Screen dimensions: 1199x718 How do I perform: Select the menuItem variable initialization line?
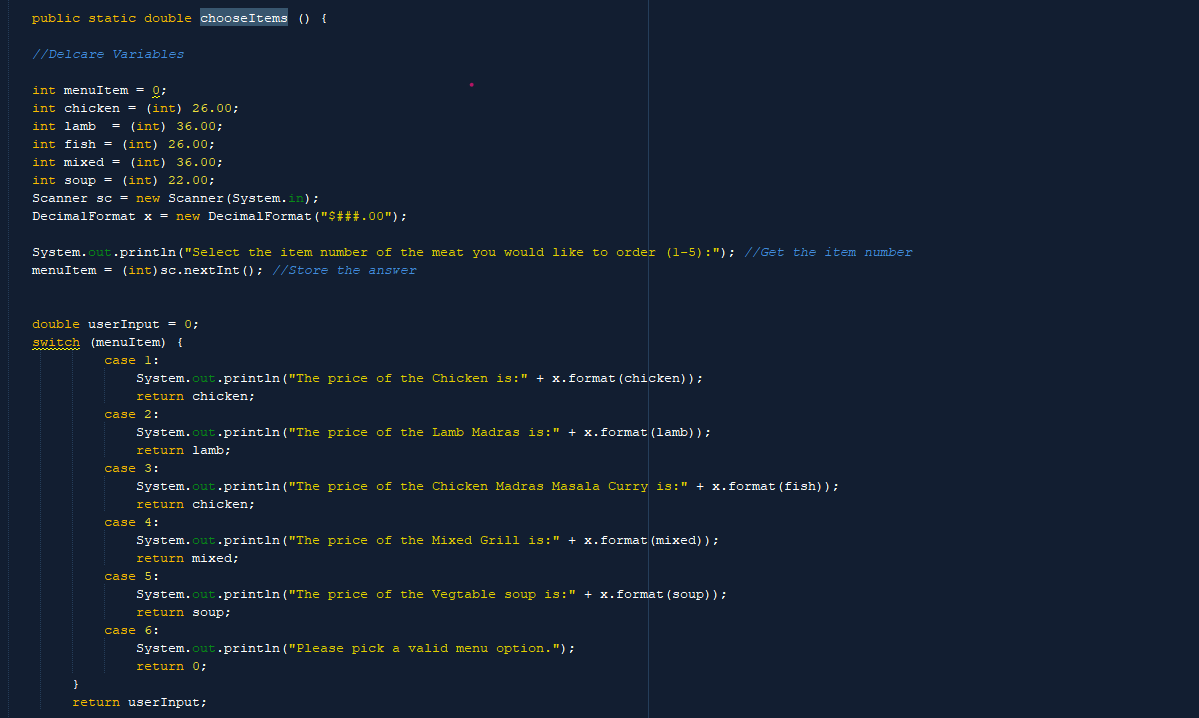click(100, 89)
